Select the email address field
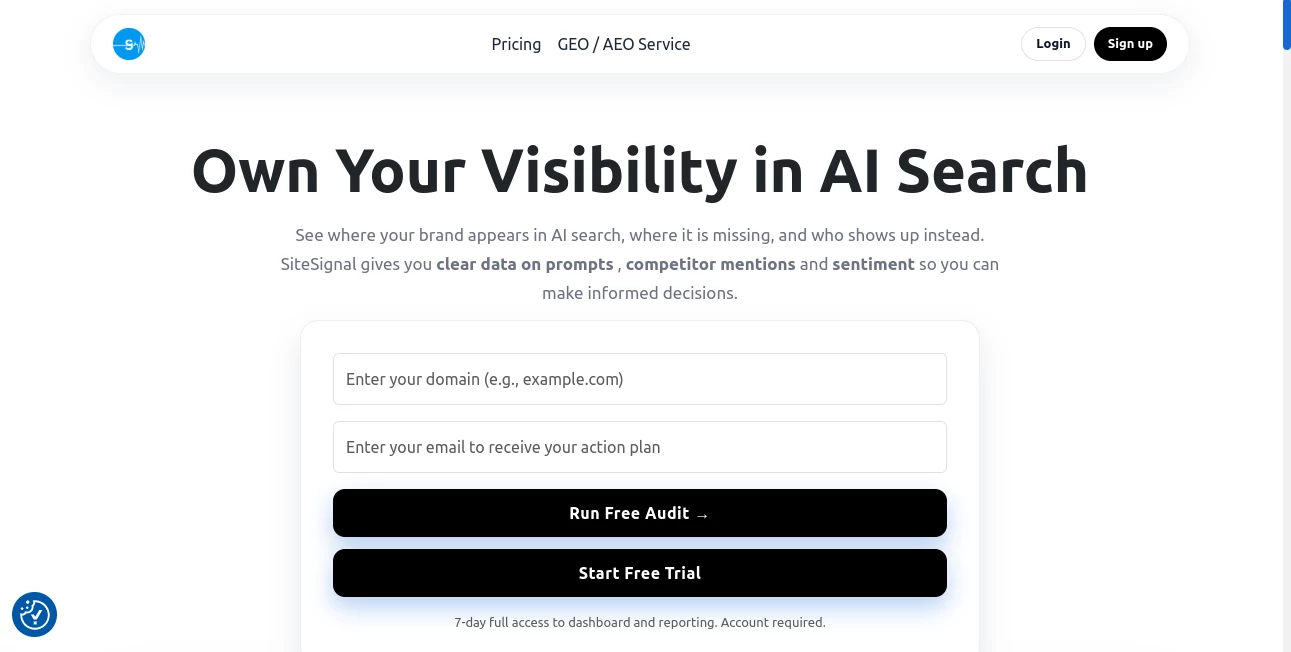The image size is (1291, 652). (640, 447)
